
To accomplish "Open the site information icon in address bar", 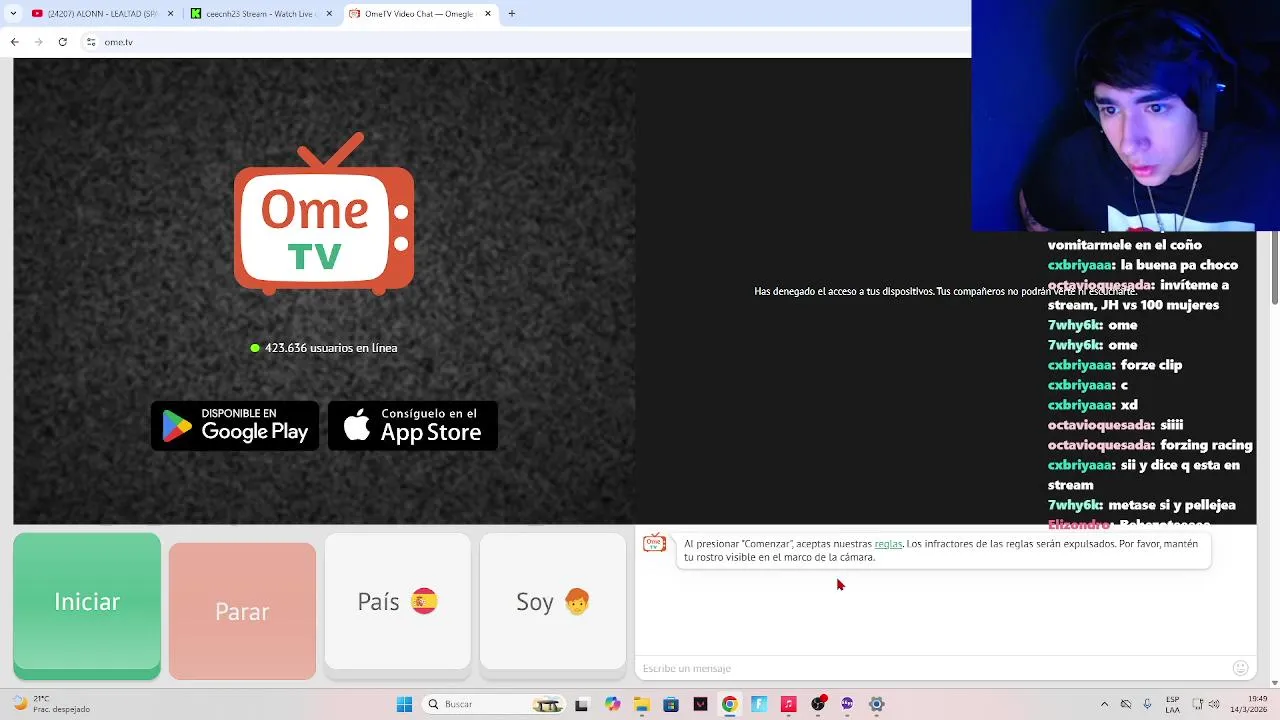I will coord(91,42).
